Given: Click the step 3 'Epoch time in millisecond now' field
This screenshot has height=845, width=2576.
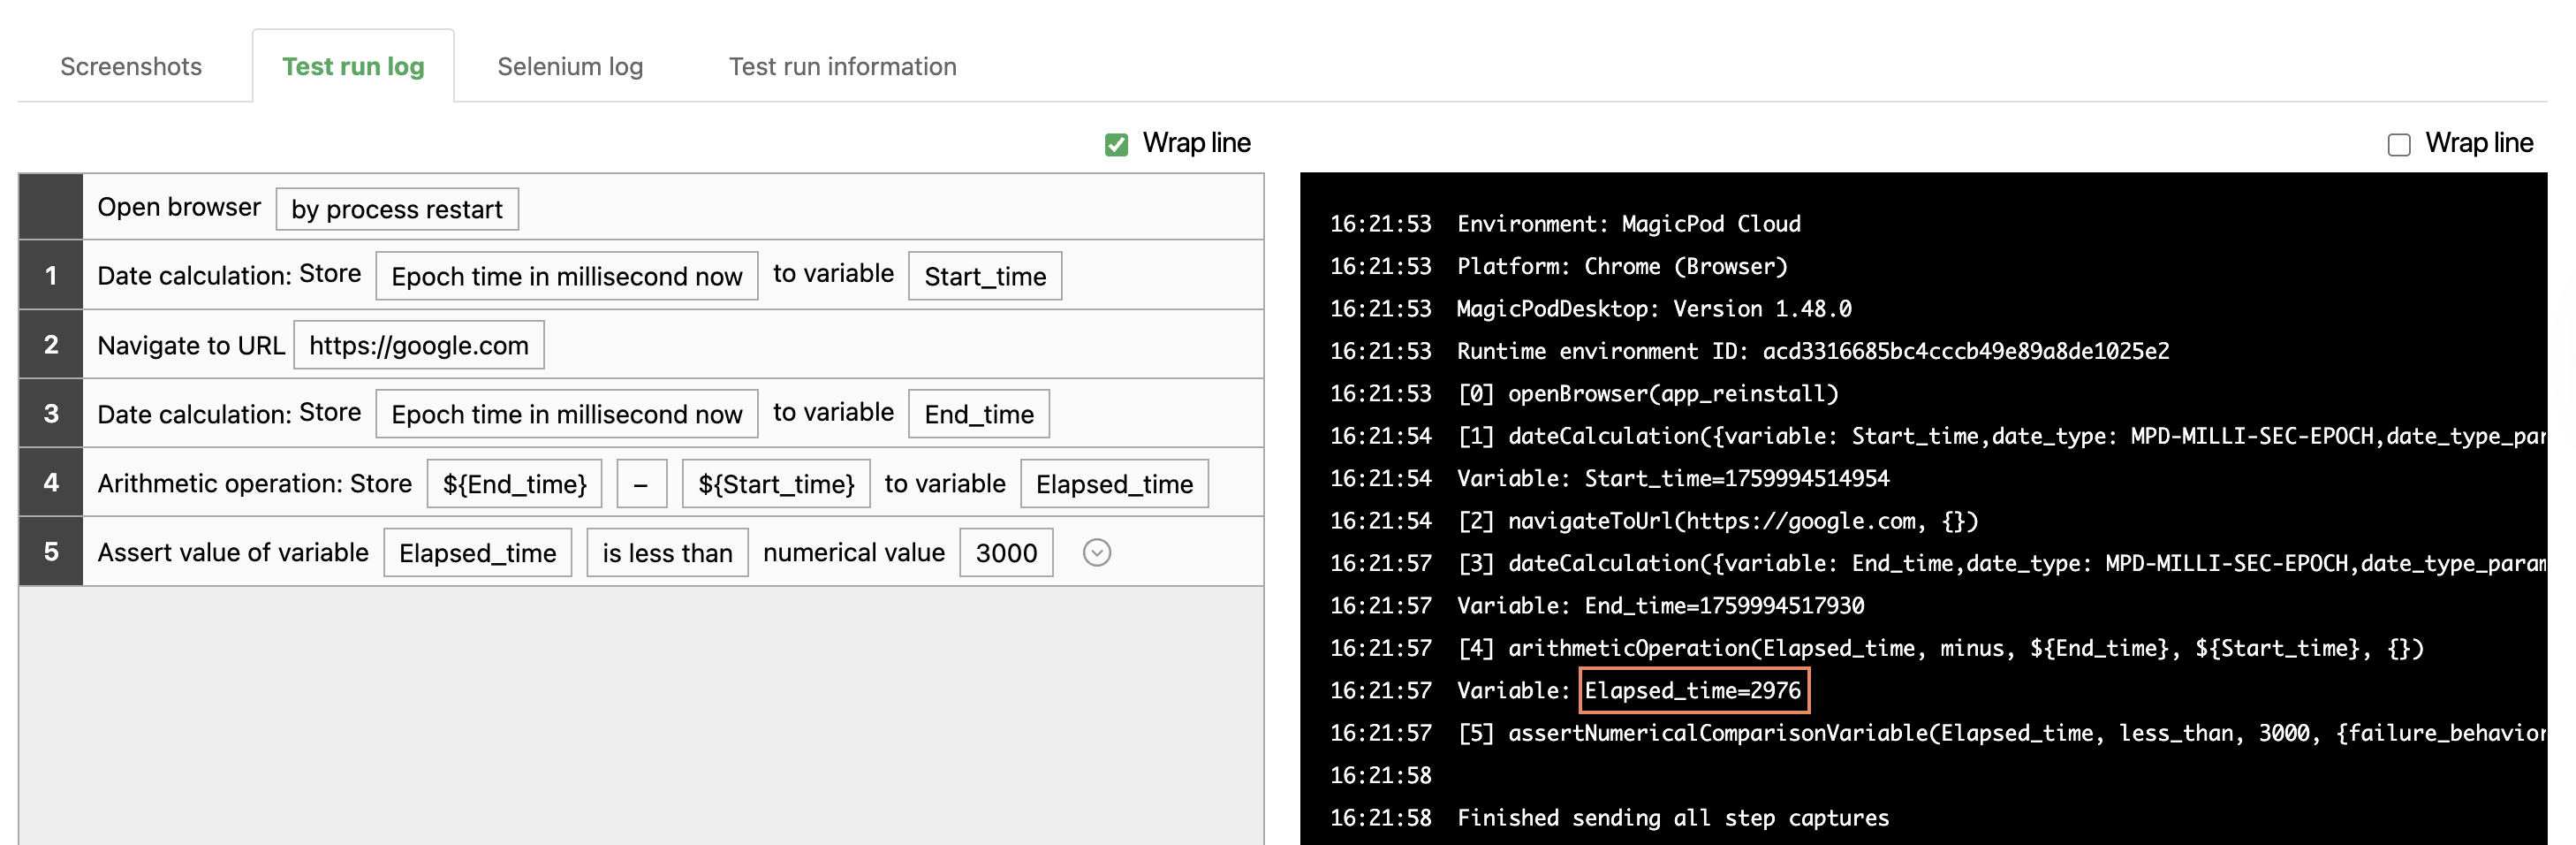Looking at the screenshot, I should (x=567, y=413).
